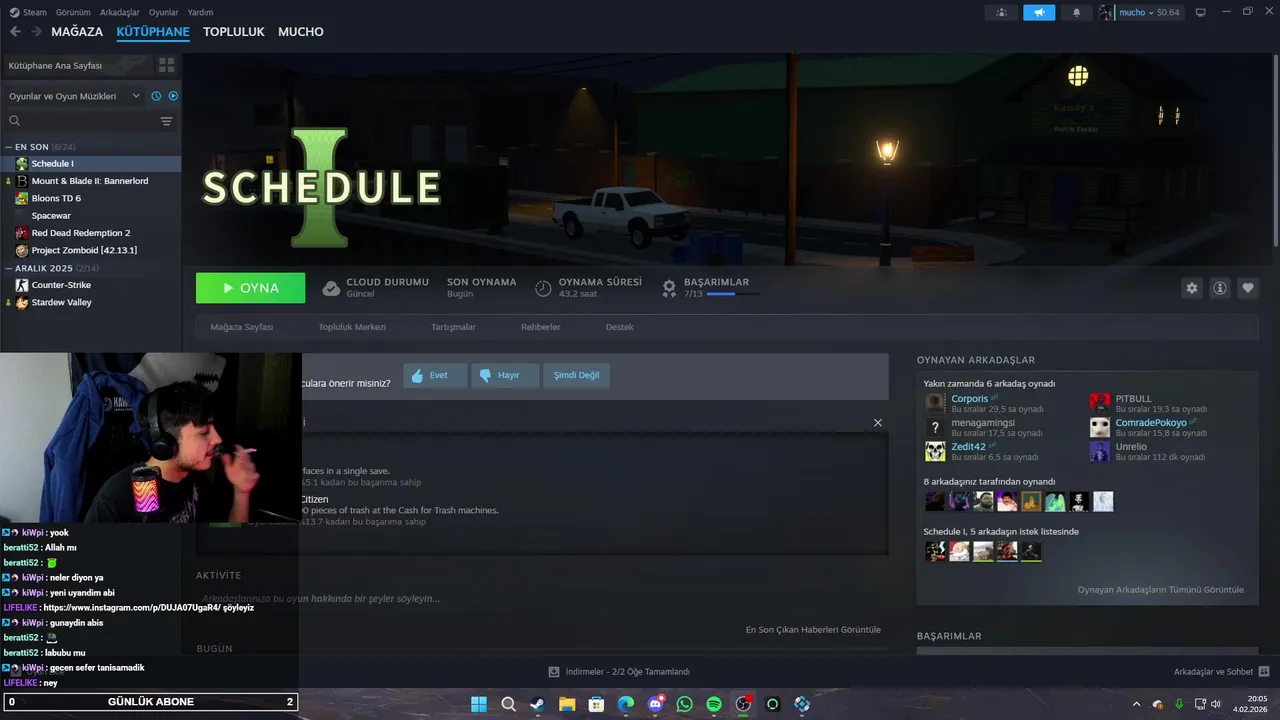Image resolution: width=1280 pixels, height=720 pixels.
Task: Open the Oyunlar ve Oyun Müzikleri dropdown
Action: tap(74, 96)
